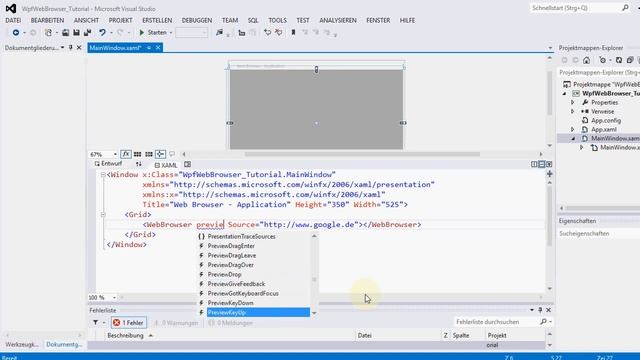The image size is (640, 360).
Task: Click the New Project toolbar icon
Action: pyautogui.click(x=48, y=32)
